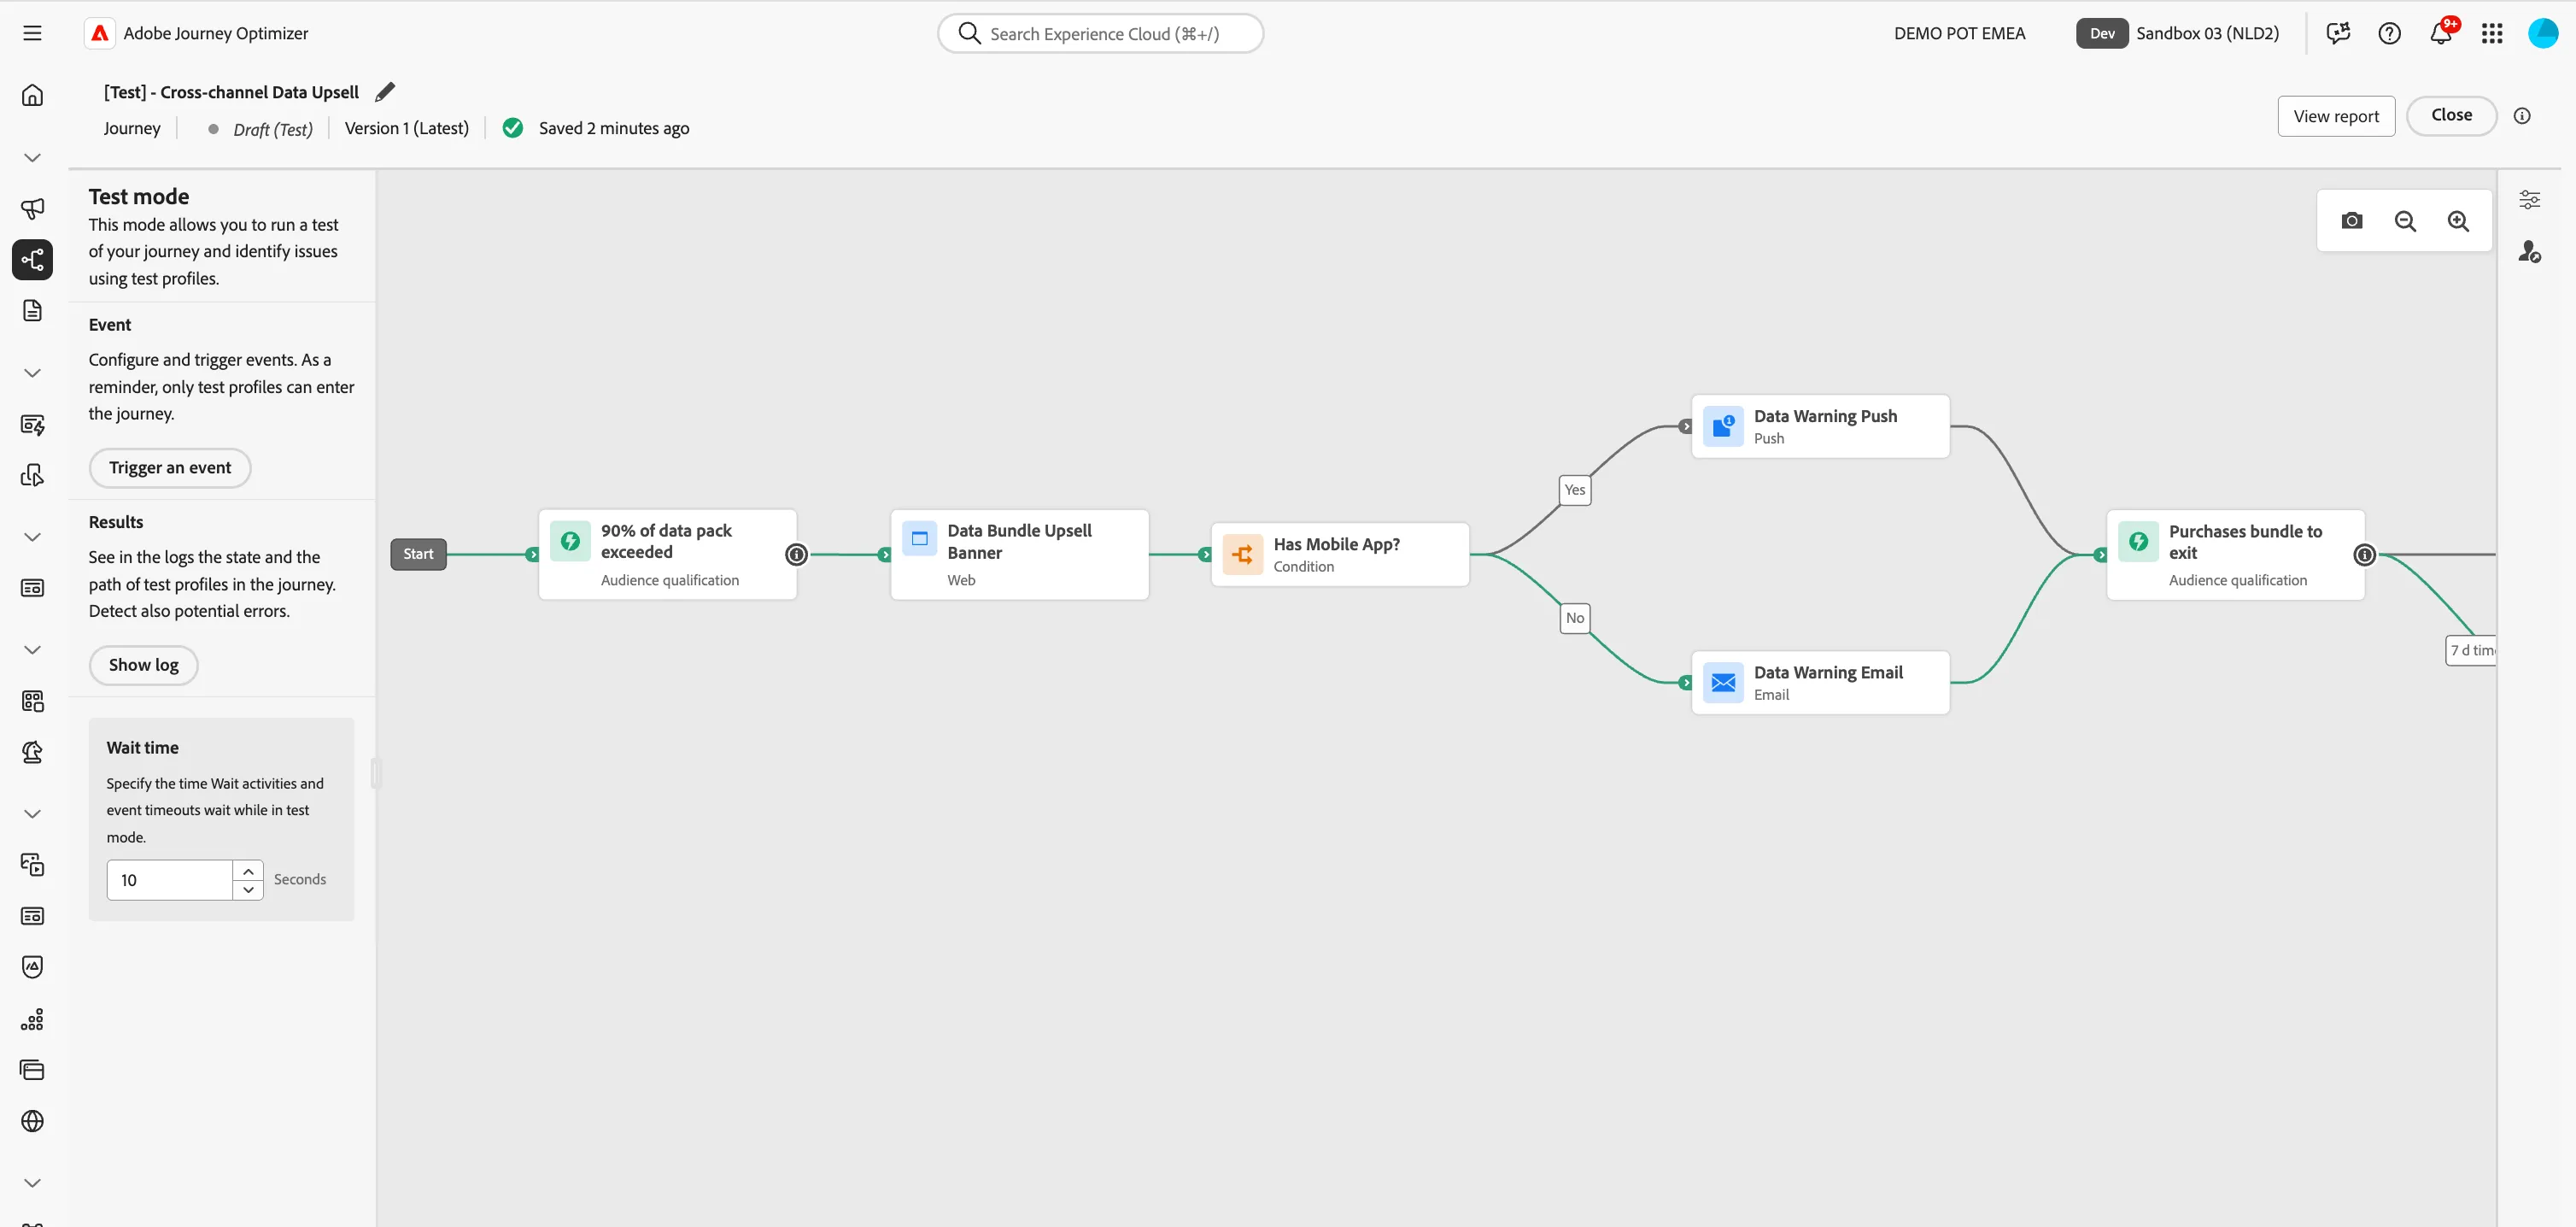Click the Yes branch label

[1575, 490]
